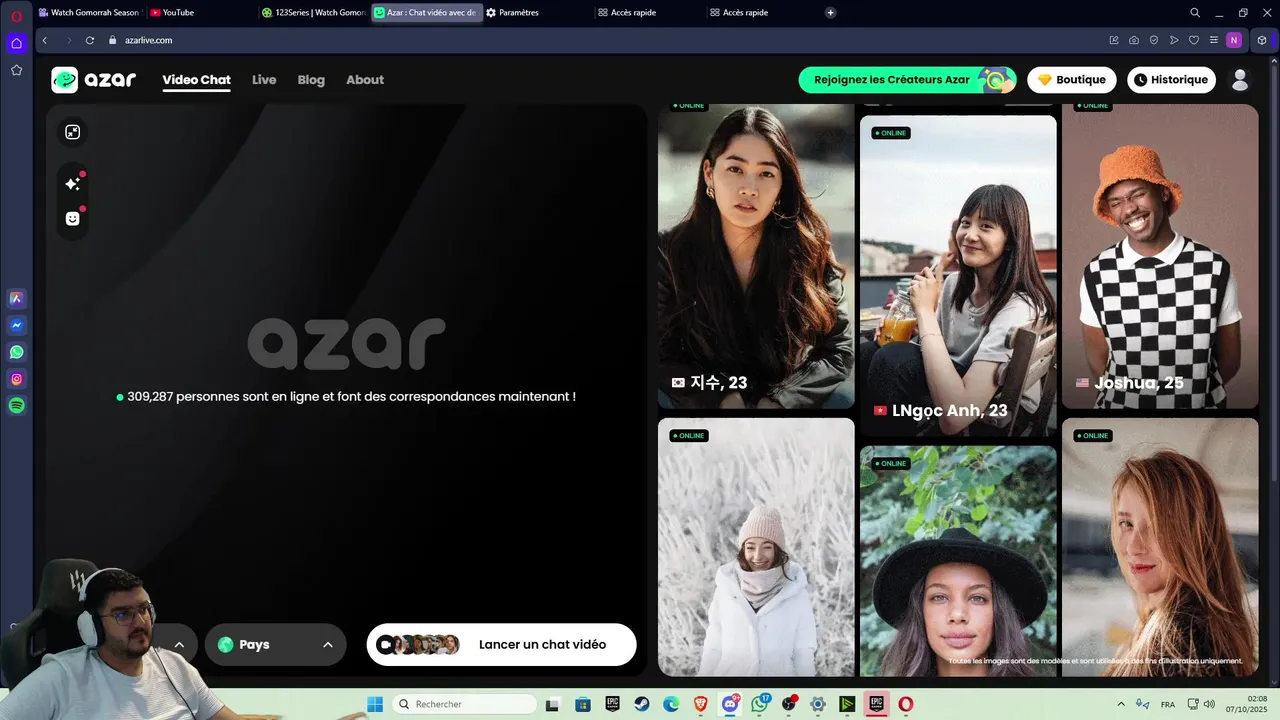Viewport: 1280px width, 720px height.
Task: Switch to the Paramètres browser tab
Action: point(536,13)
